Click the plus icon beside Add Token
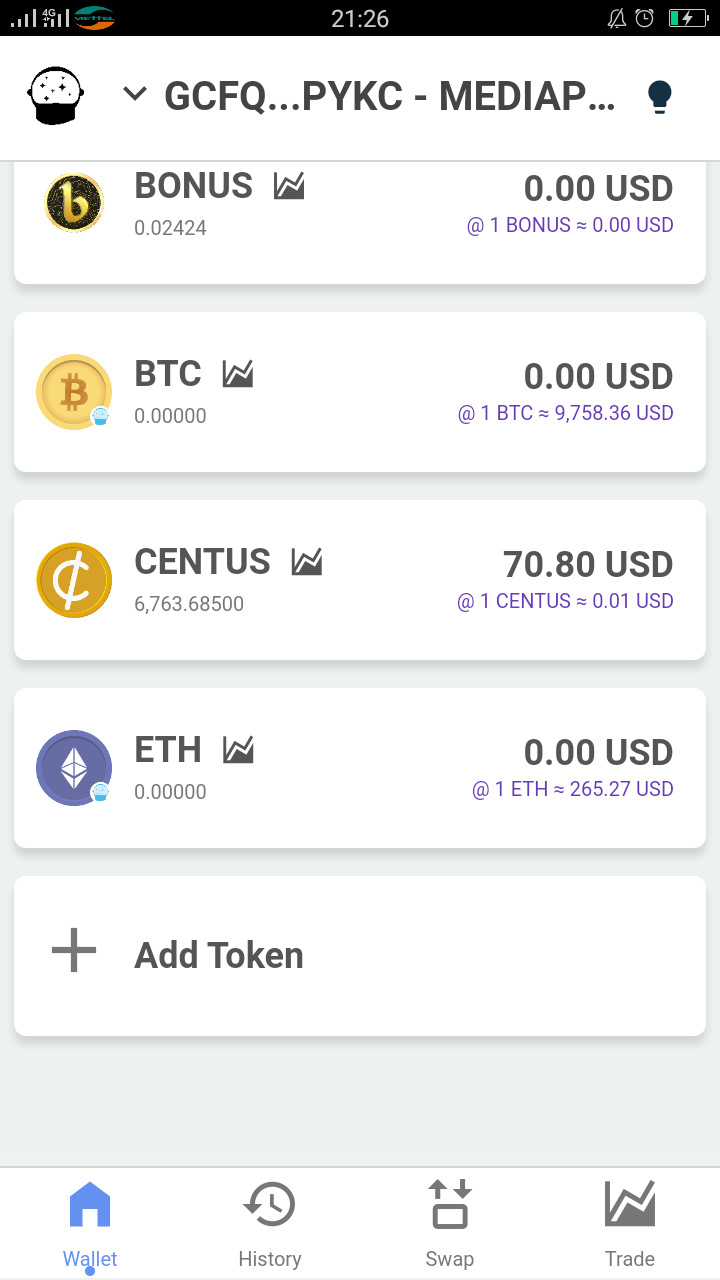720x1280 pixels. coord(74,951)
